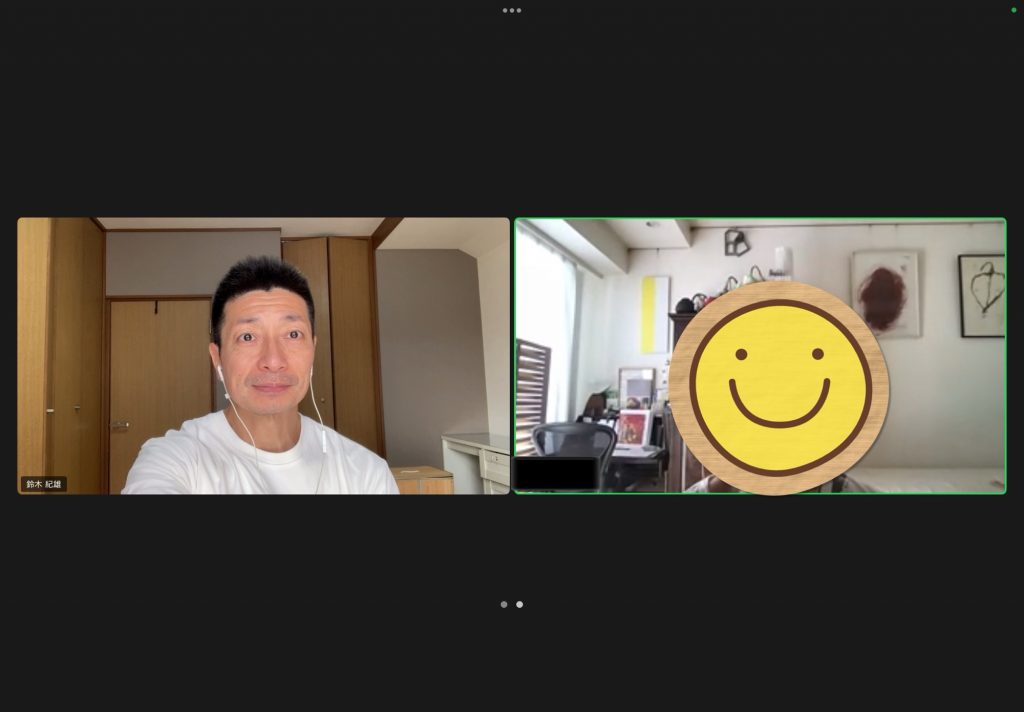Screen dimensions: 1024x712
Task: Open the three-dot multitasking menu at top
Action: [512, 10]
